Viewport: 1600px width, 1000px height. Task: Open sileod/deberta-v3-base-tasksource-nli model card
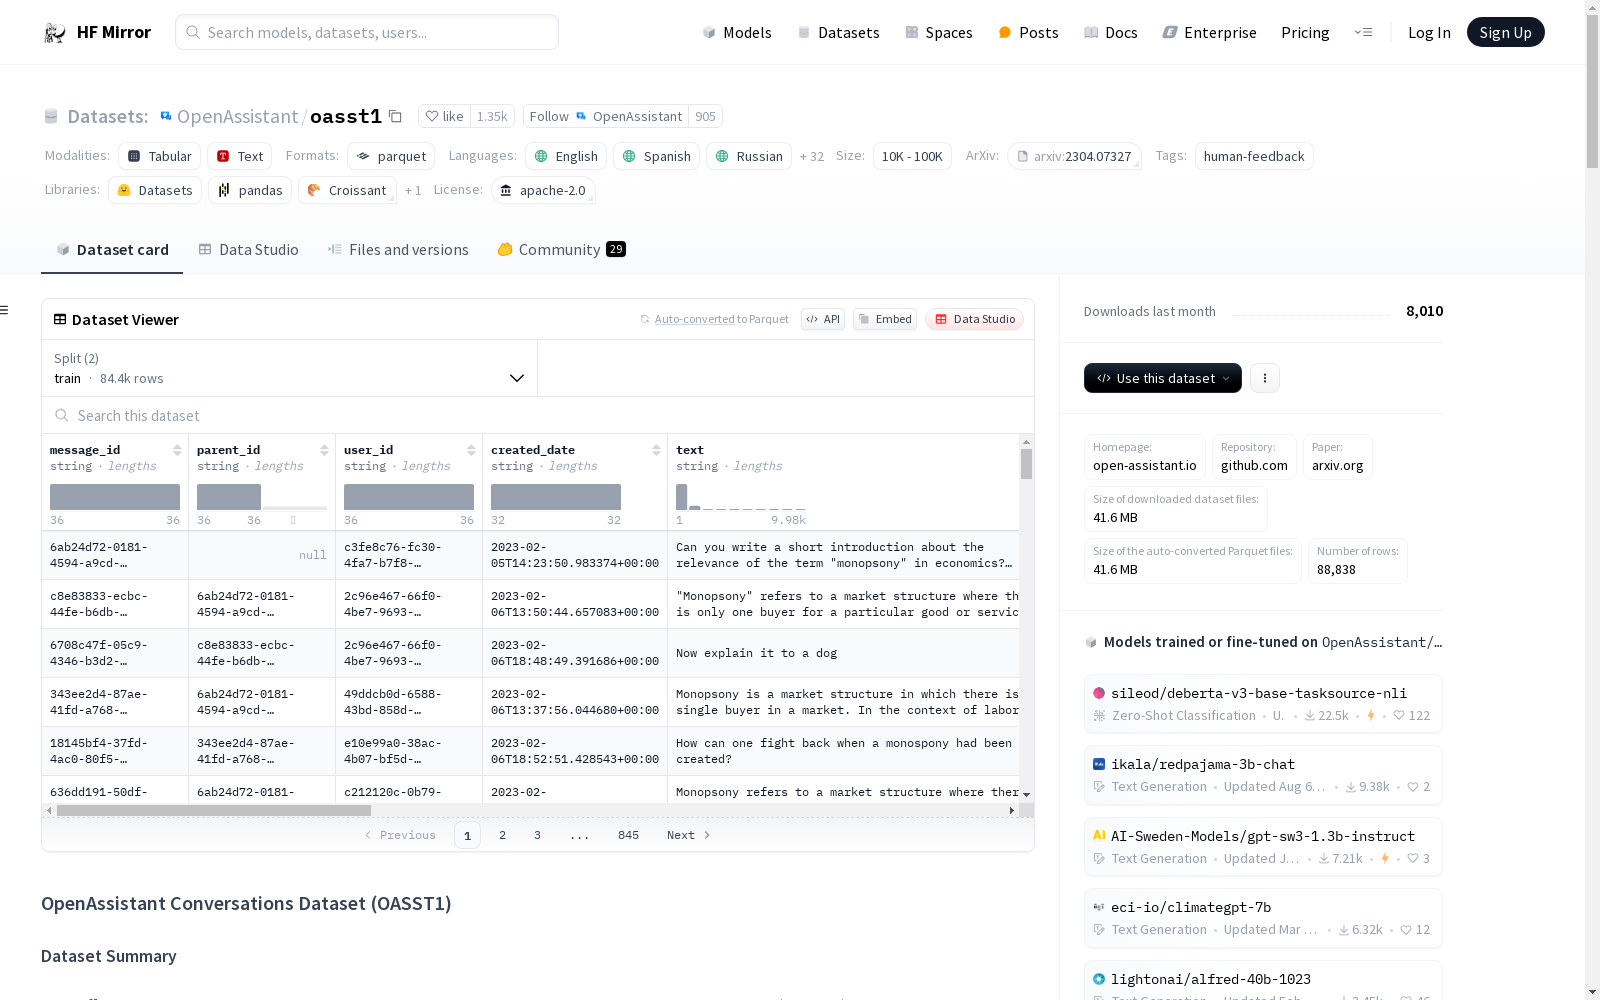point(1263,703)
